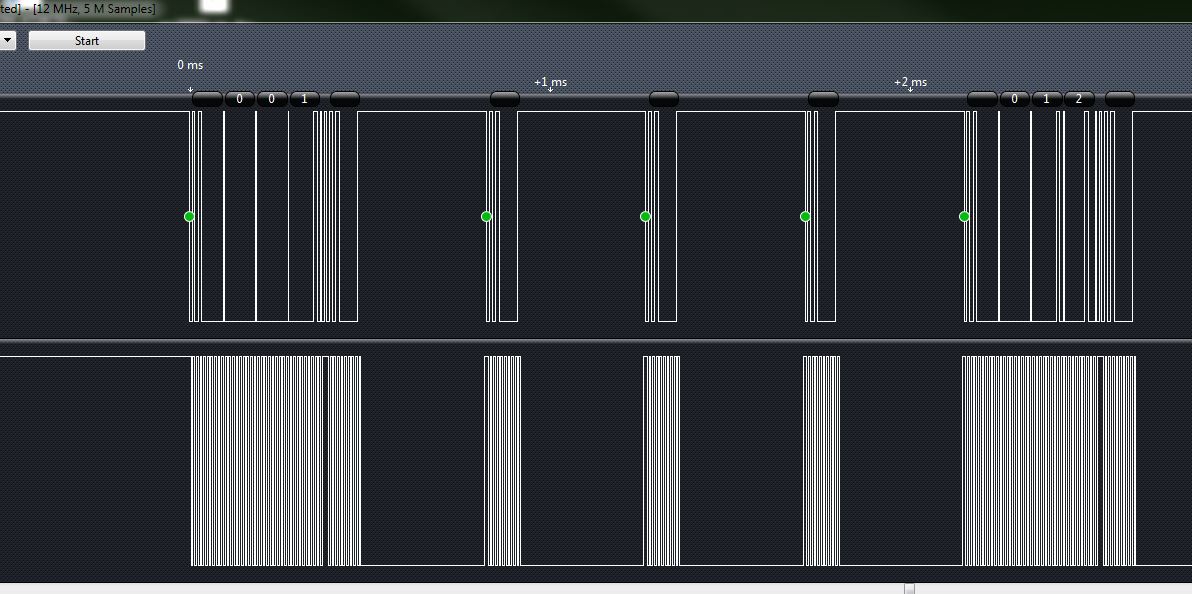Click the green edge dot at the 0 ms mark

point(189,217)
